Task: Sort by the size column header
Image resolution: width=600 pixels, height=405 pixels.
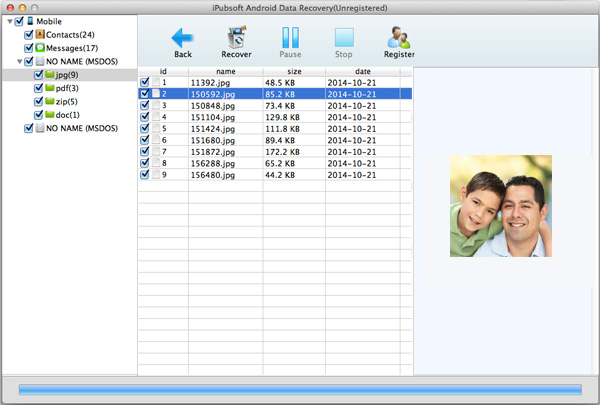Action: (293, 71)
